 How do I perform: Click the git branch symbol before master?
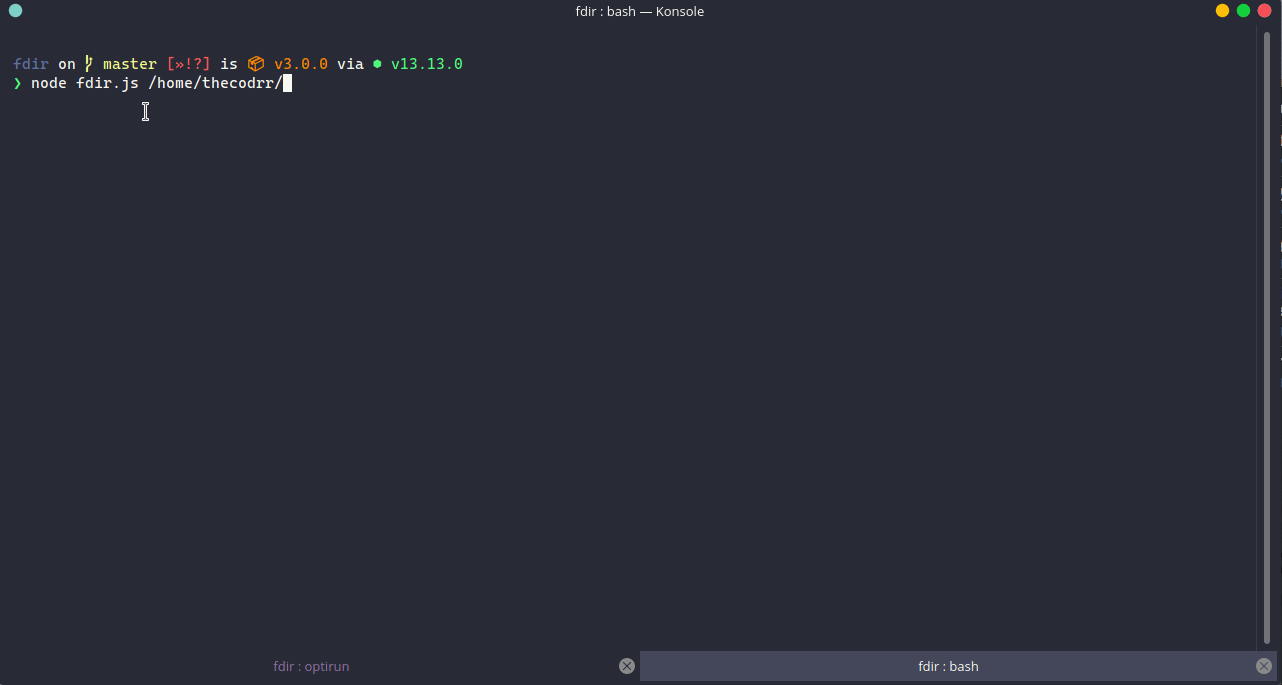pyautogui.click(x=89, y=64)
